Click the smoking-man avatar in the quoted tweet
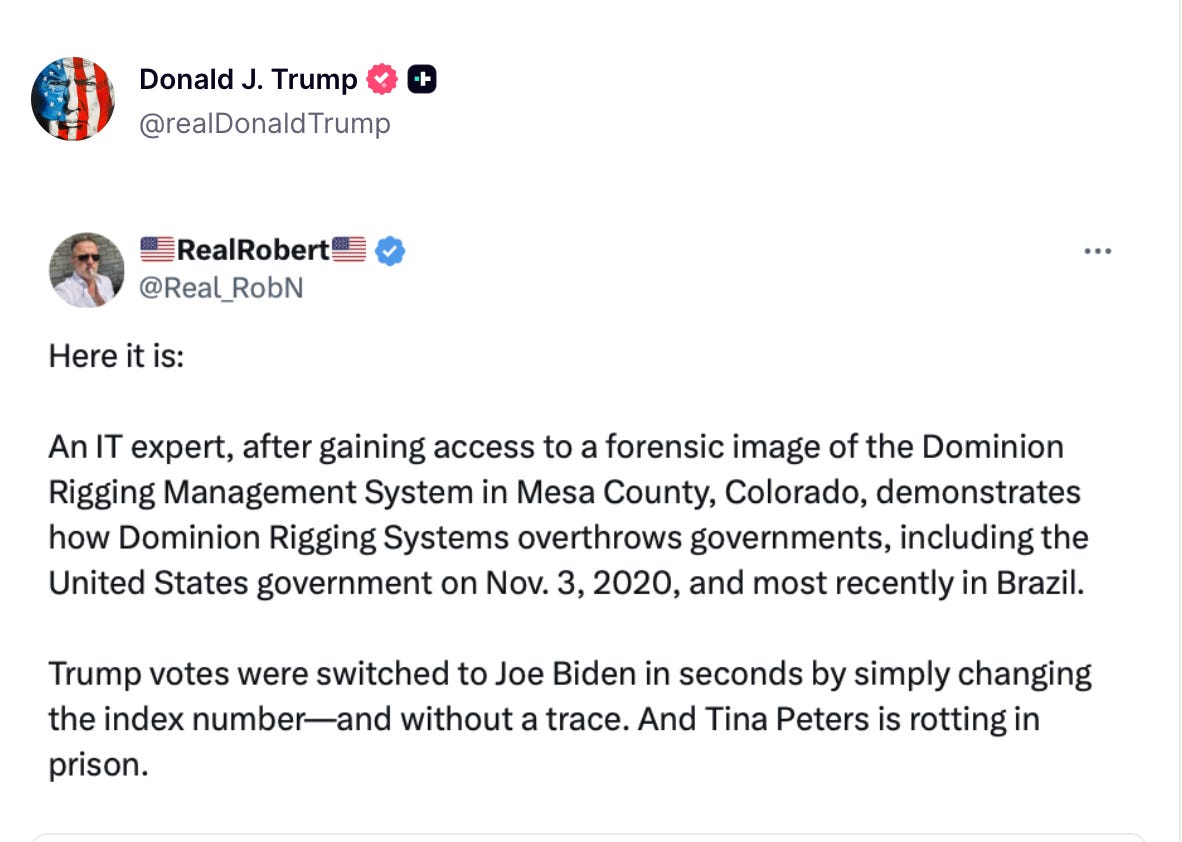 [x=86, y=269]
